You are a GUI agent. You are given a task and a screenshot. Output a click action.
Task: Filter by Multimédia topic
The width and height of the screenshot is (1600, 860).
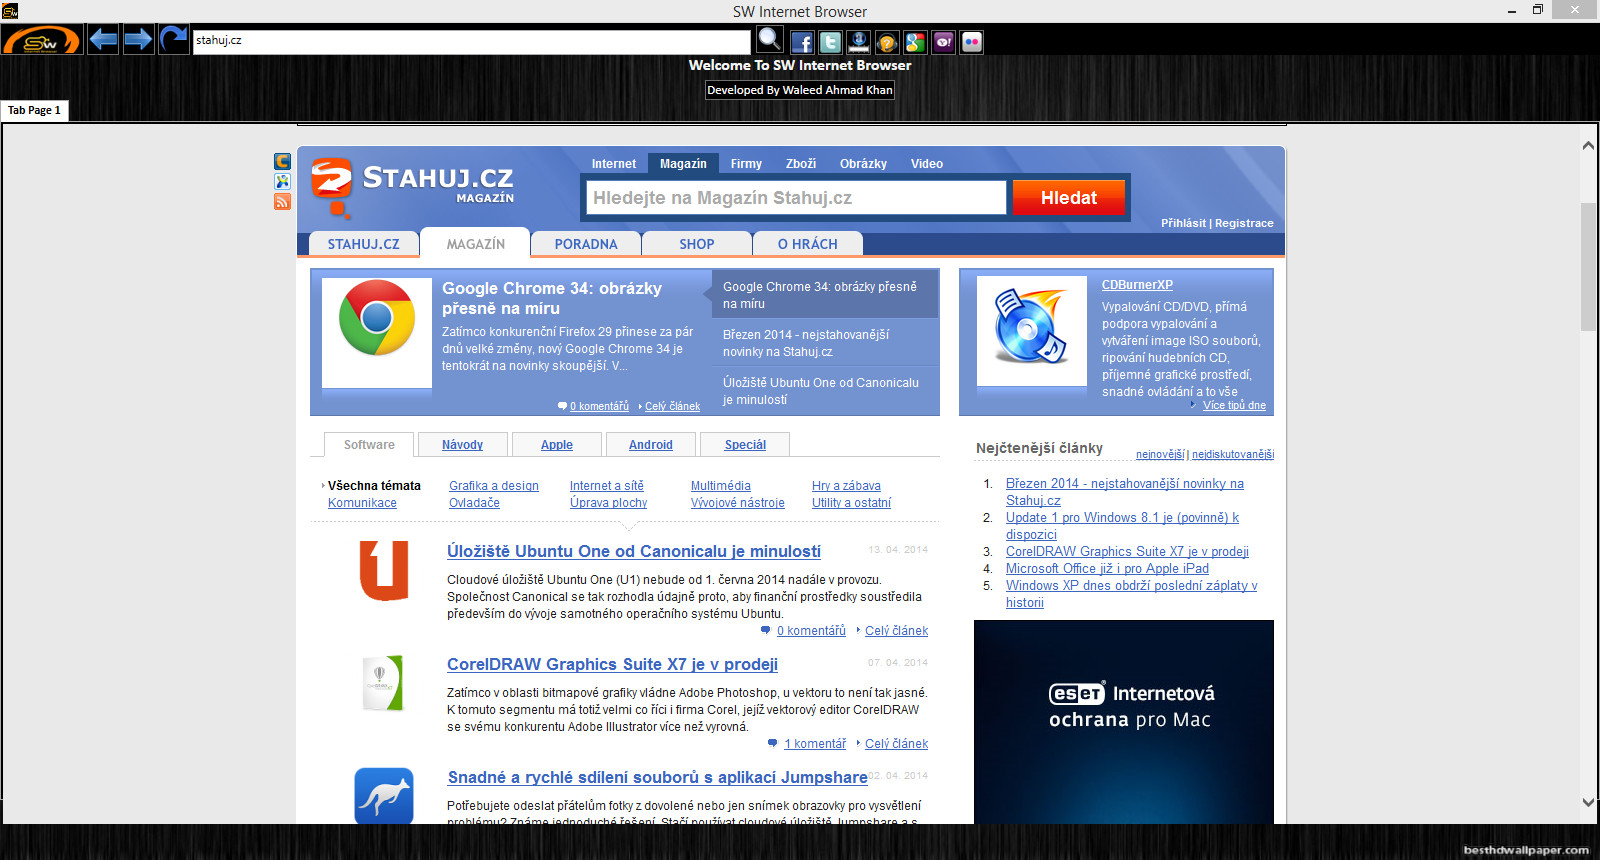coord(721,486)
